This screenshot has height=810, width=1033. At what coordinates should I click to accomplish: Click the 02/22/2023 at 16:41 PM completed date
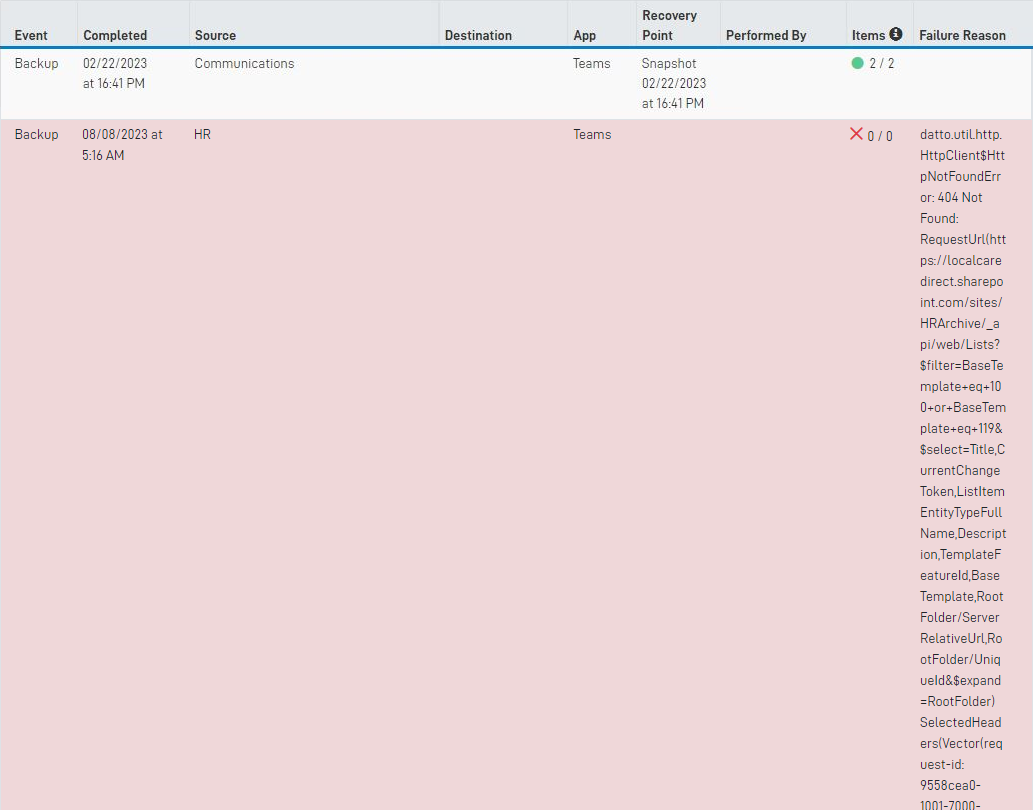pyautogui.click(x=115, y=73)
